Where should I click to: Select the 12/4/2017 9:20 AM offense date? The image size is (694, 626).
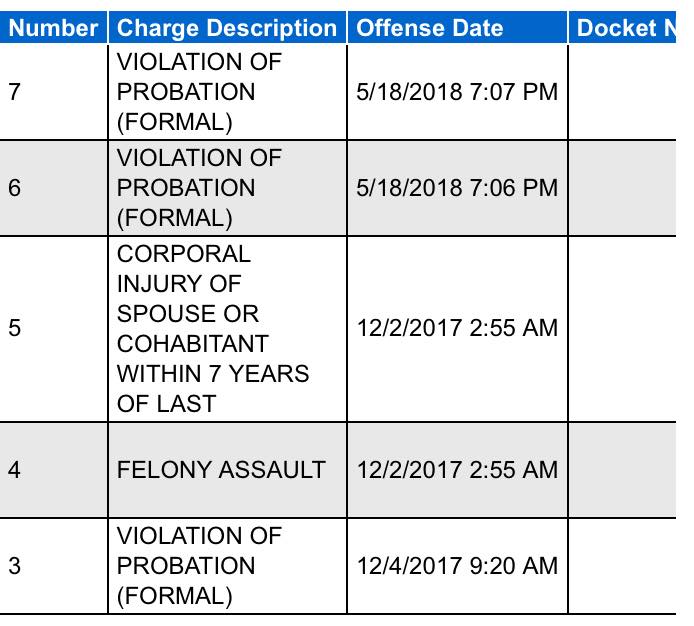pyautogui.click(x=456, y=566)
